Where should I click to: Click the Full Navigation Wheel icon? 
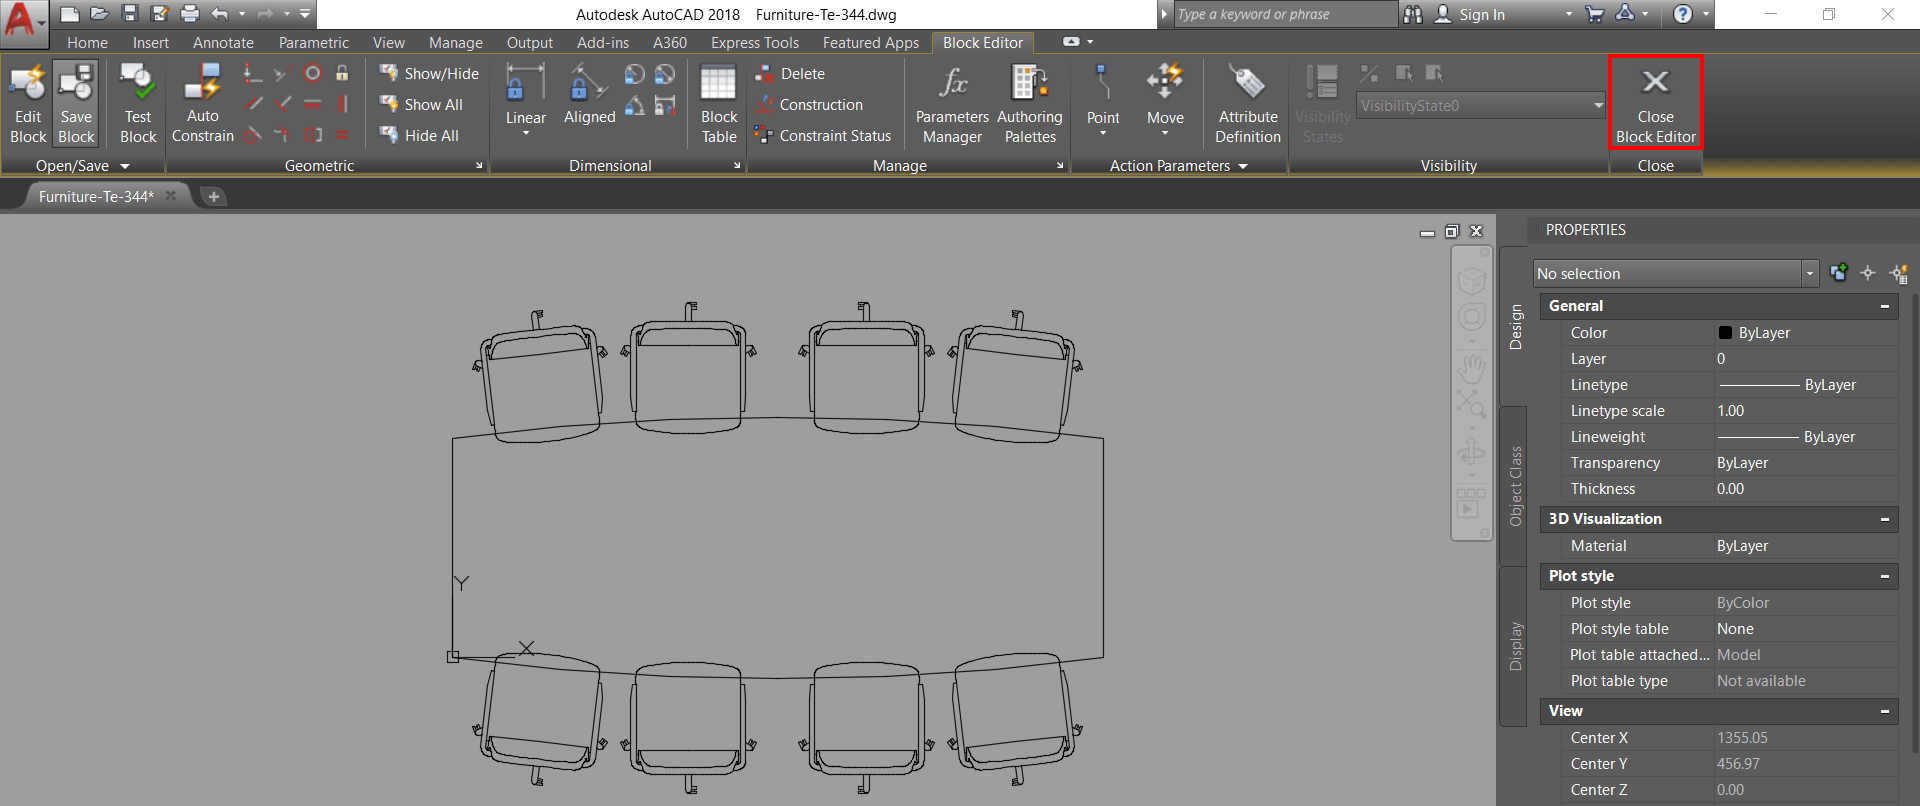coord(1471,318)
